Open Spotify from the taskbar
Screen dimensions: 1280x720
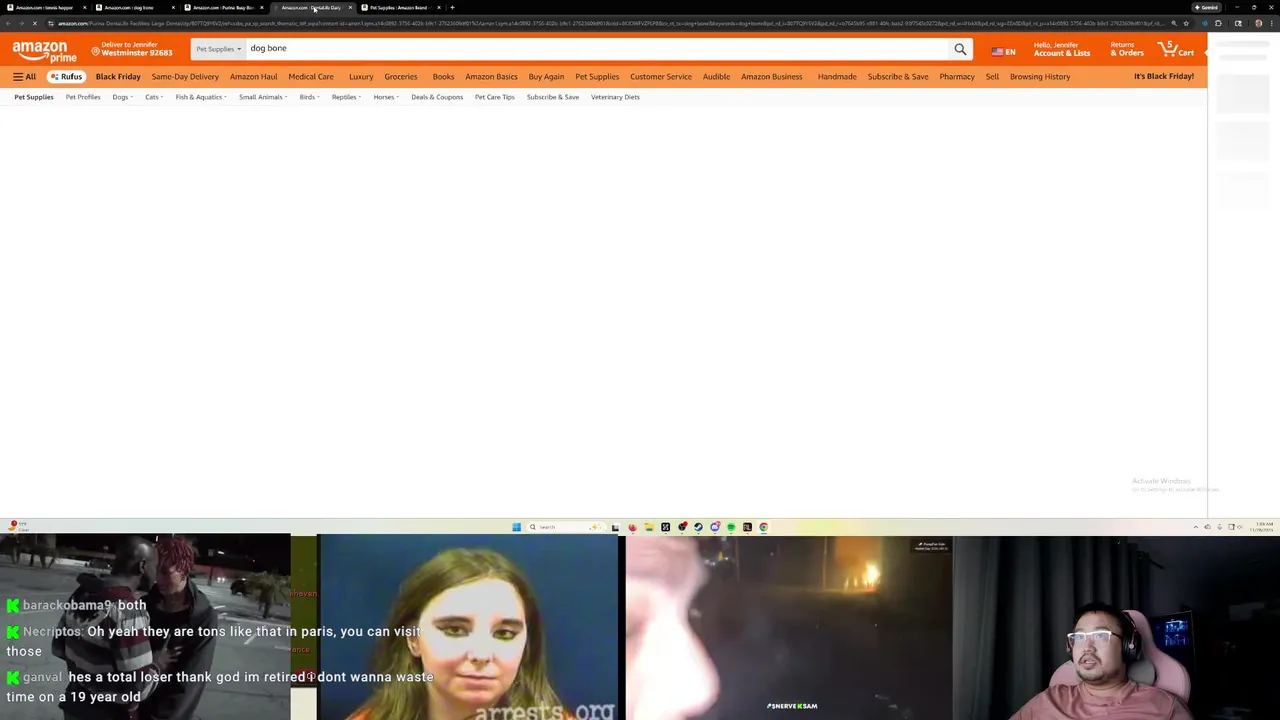(731, 527)
